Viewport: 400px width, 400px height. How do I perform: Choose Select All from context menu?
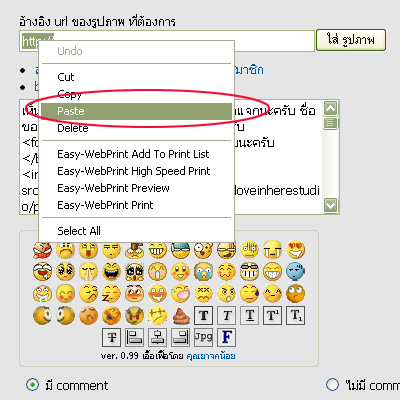pyautogui.click(x=136, y=231)
